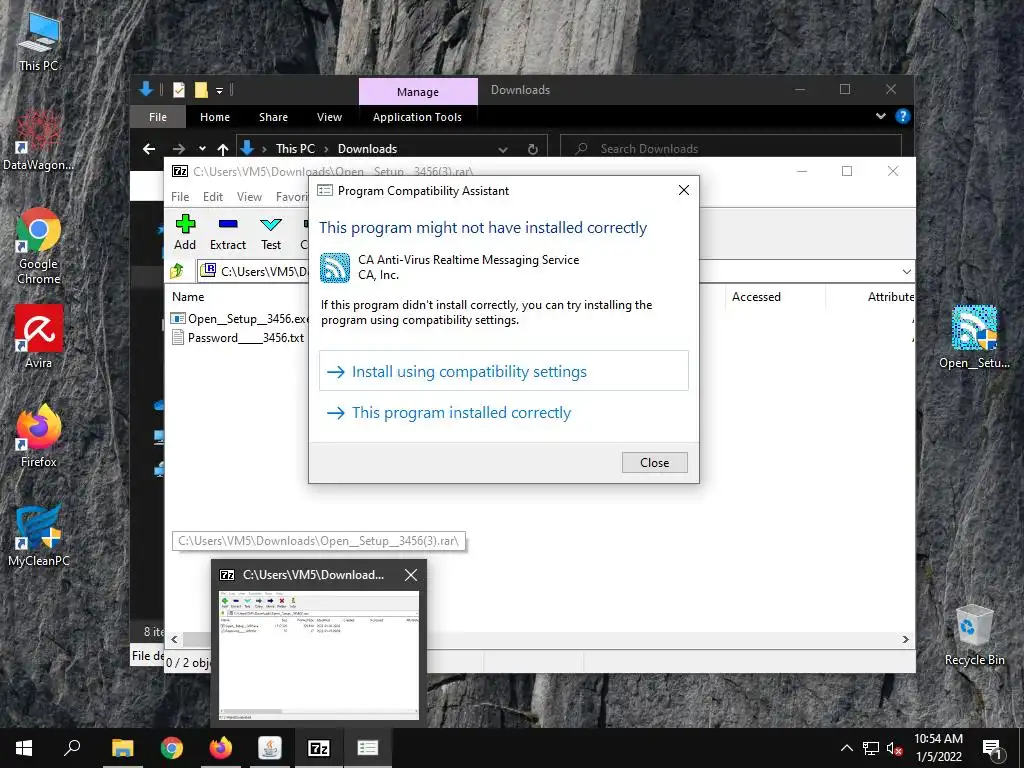Open File Explorer from taskbar
The image size is (1024, 768).
coord(122,748)
